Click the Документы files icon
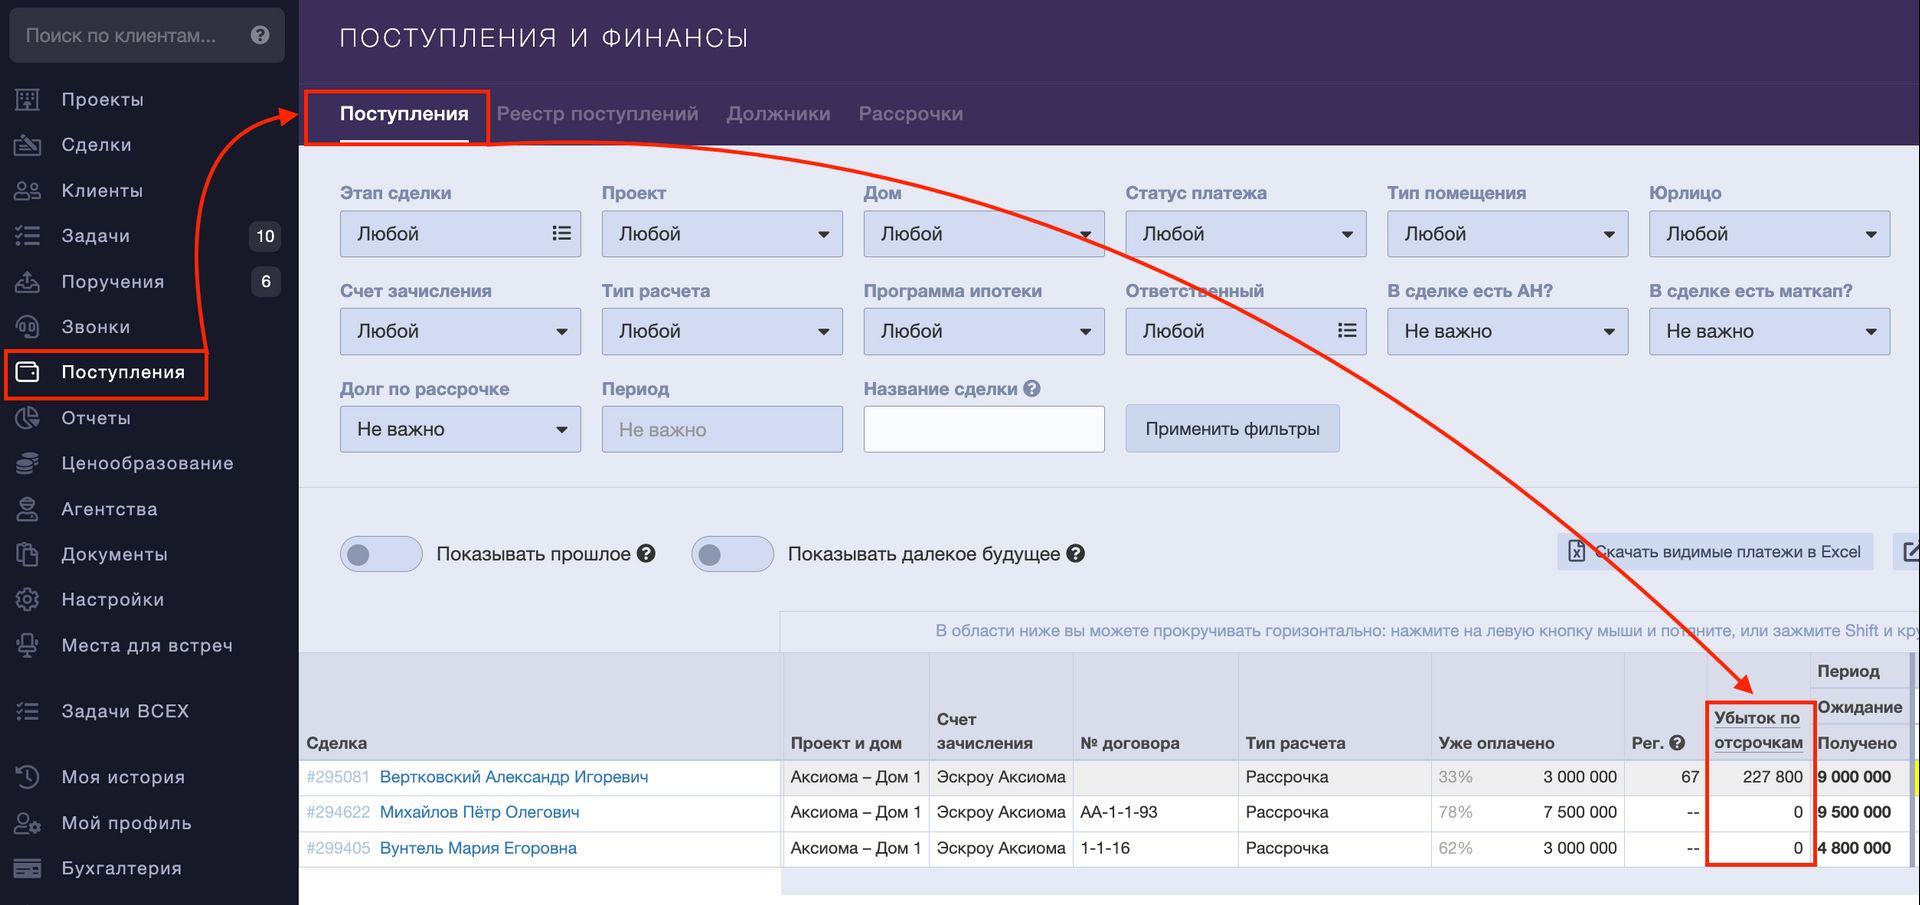This screenshot has height=905, width=1920. click(27, 554)
